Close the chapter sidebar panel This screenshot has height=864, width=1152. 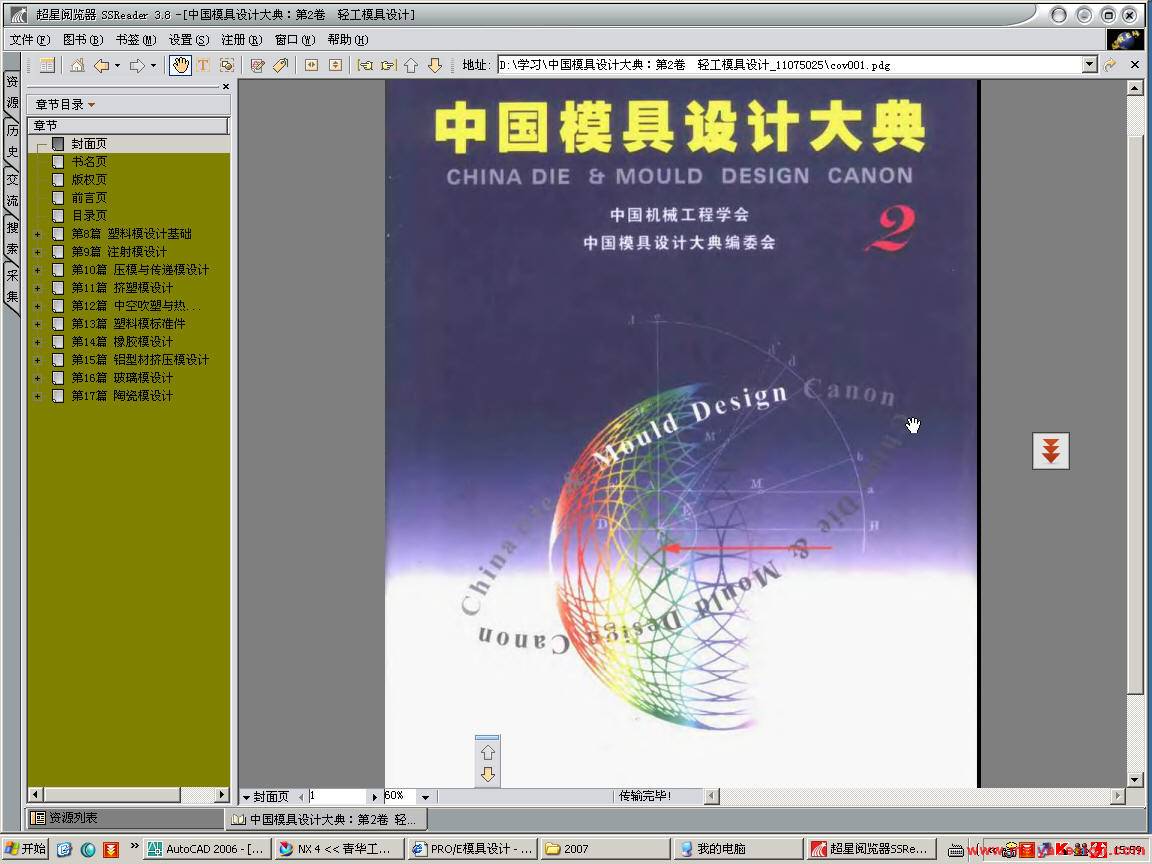(x=226, y=87)
